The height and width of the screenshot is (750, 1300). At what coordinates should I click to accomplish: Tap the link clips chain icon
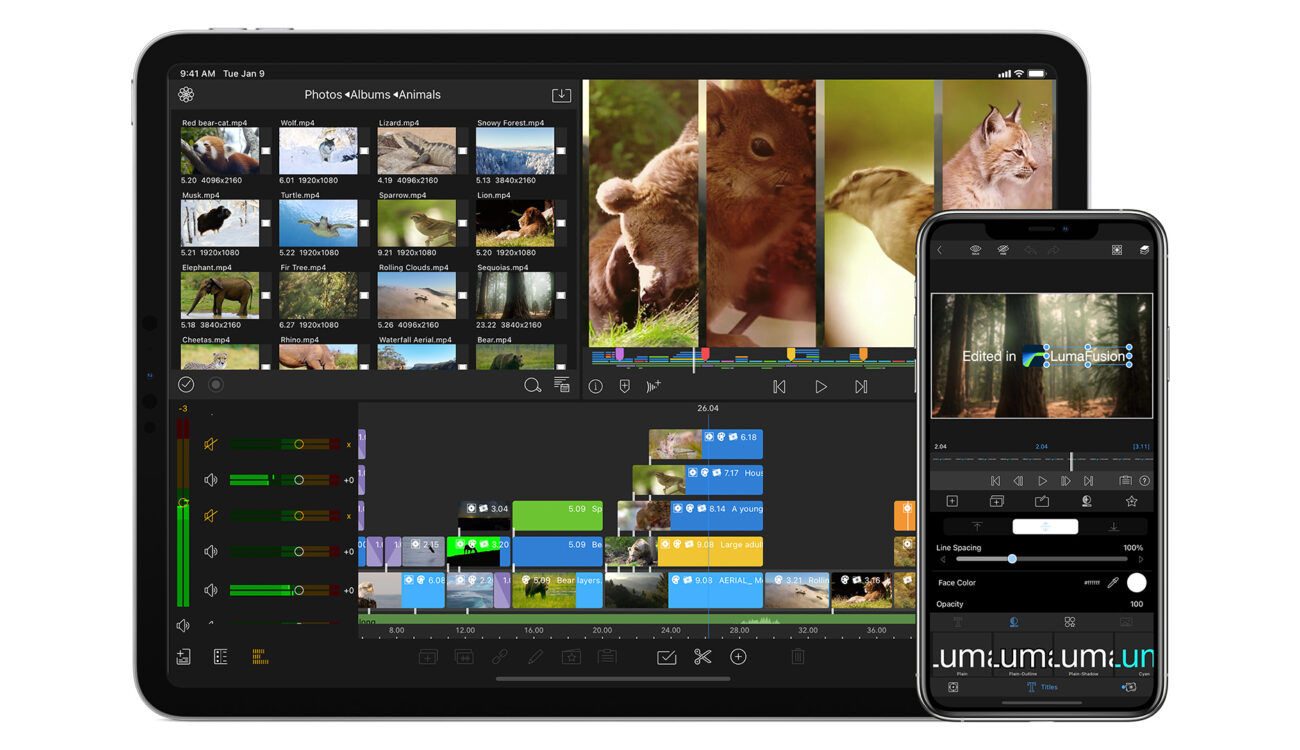(x=499, y=657)
